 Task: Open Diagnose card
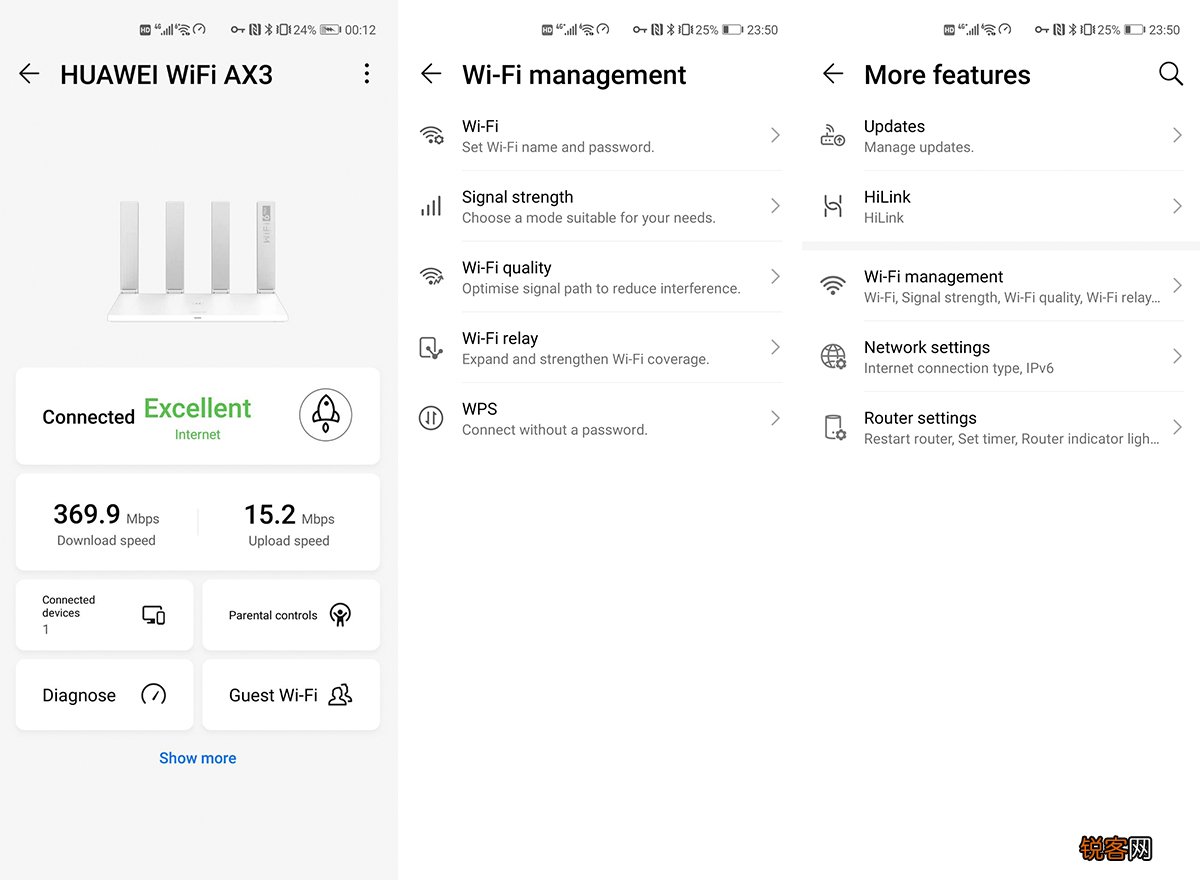pyautogui.click(x=104, y=694)
